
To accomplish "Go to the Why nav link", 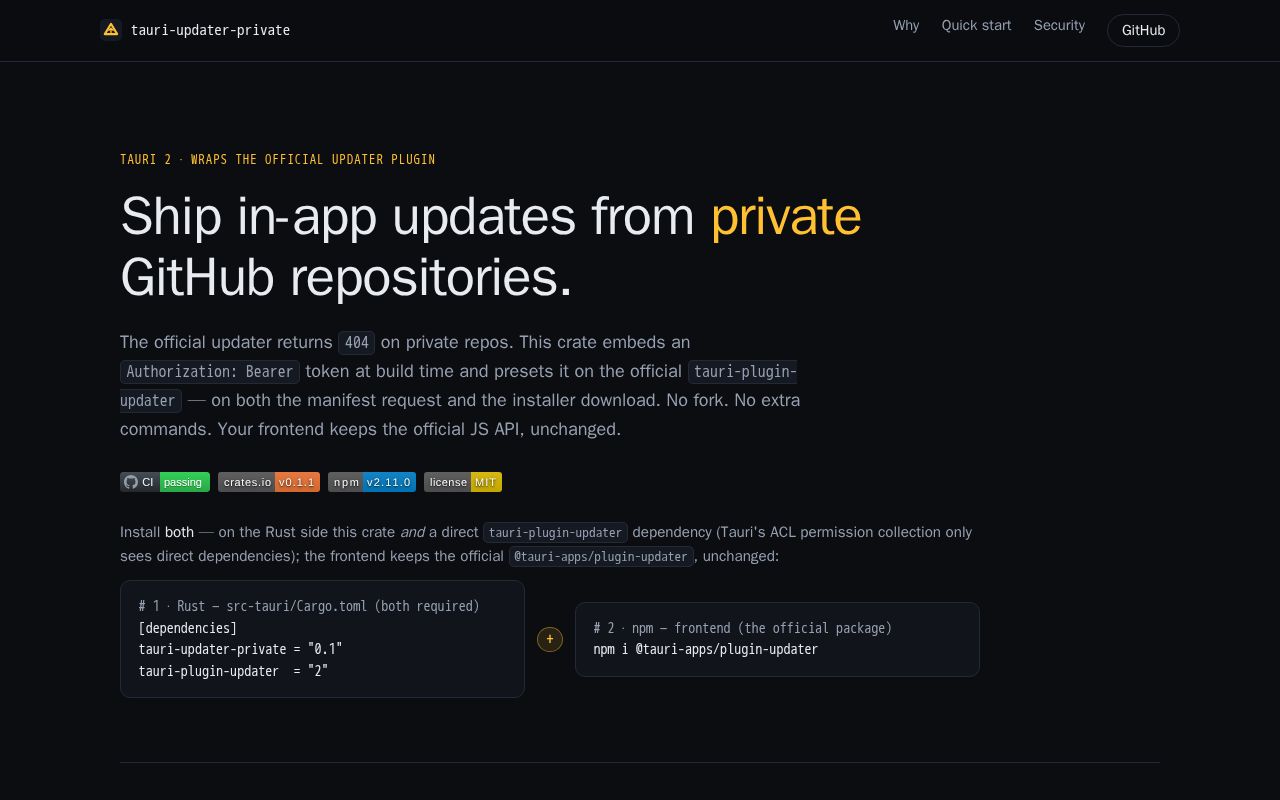I will [906, 26].
